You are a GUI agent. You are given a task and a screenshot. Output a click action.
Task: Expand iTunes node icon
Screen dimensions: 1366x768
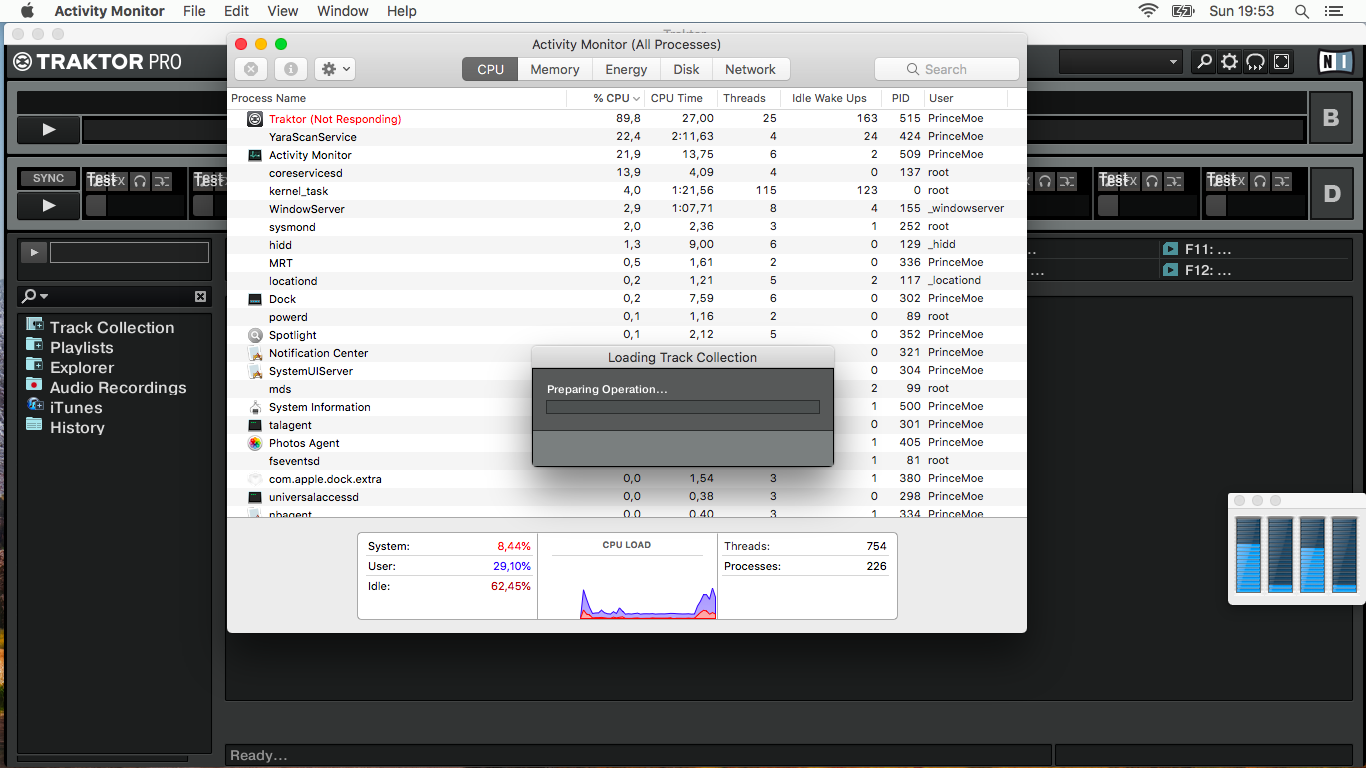click(34, 405)
